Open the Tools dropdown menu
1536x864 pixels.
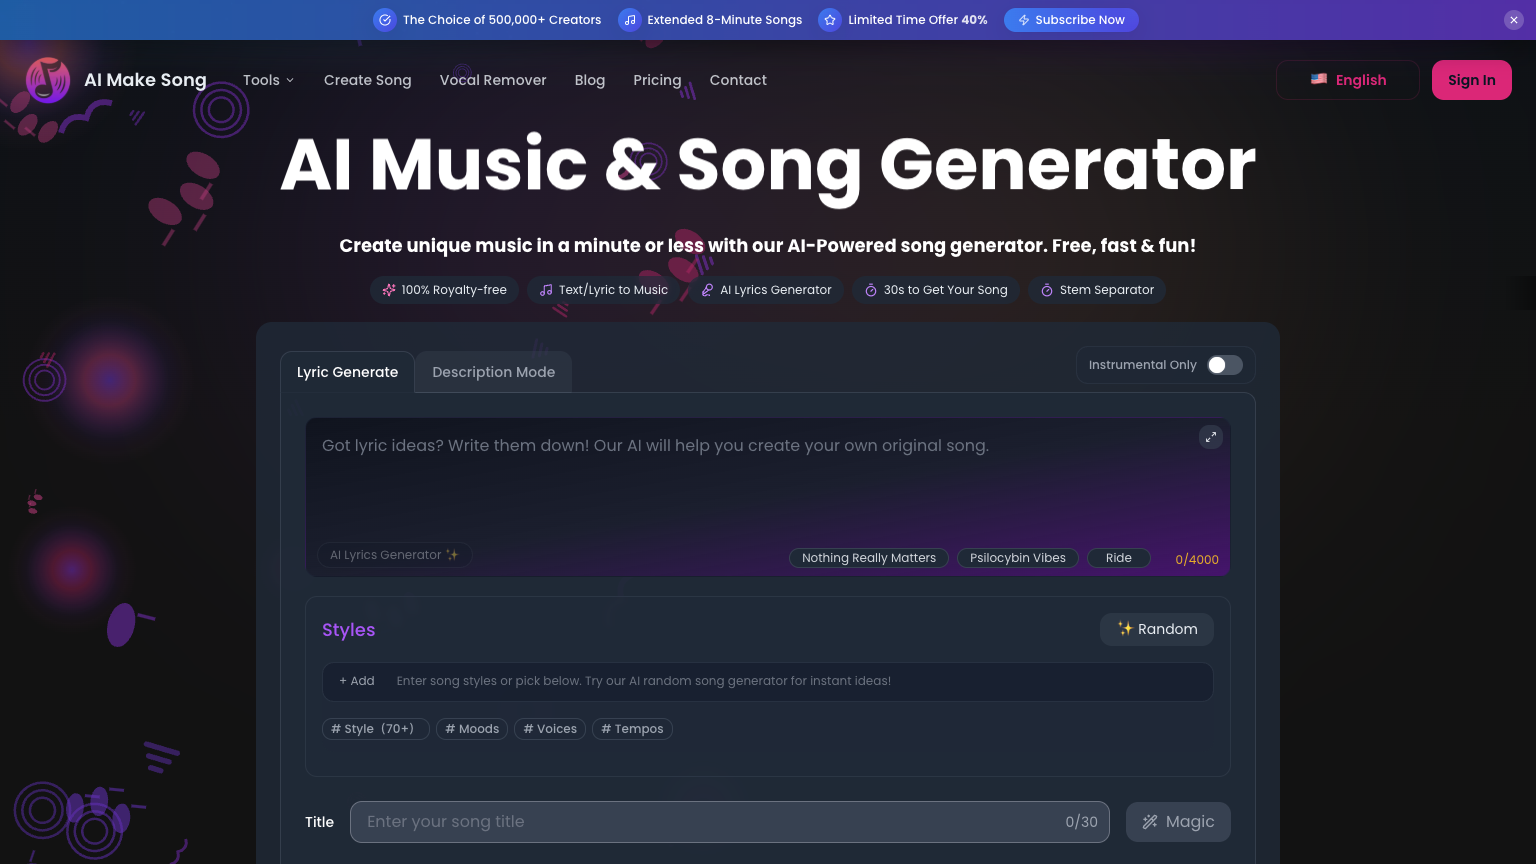268,80
